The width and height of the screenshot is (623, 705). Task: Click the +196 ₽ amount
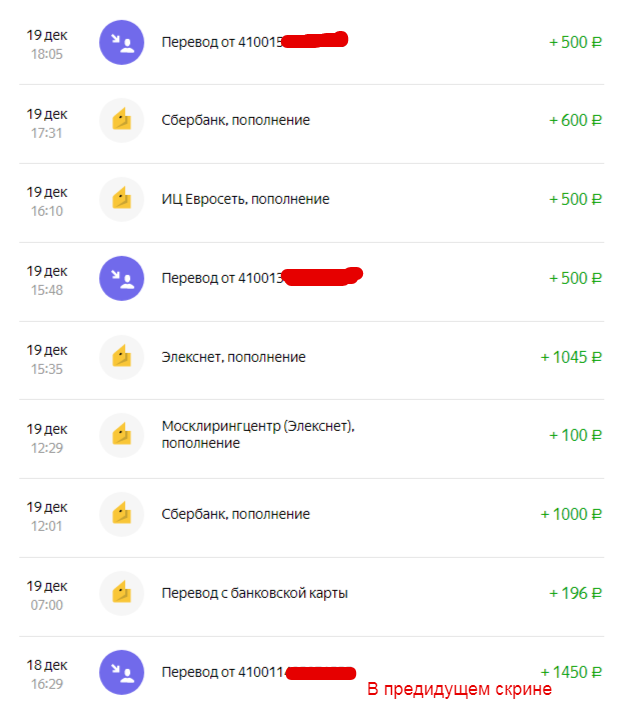pyautogui.click(x=575, y=593)
